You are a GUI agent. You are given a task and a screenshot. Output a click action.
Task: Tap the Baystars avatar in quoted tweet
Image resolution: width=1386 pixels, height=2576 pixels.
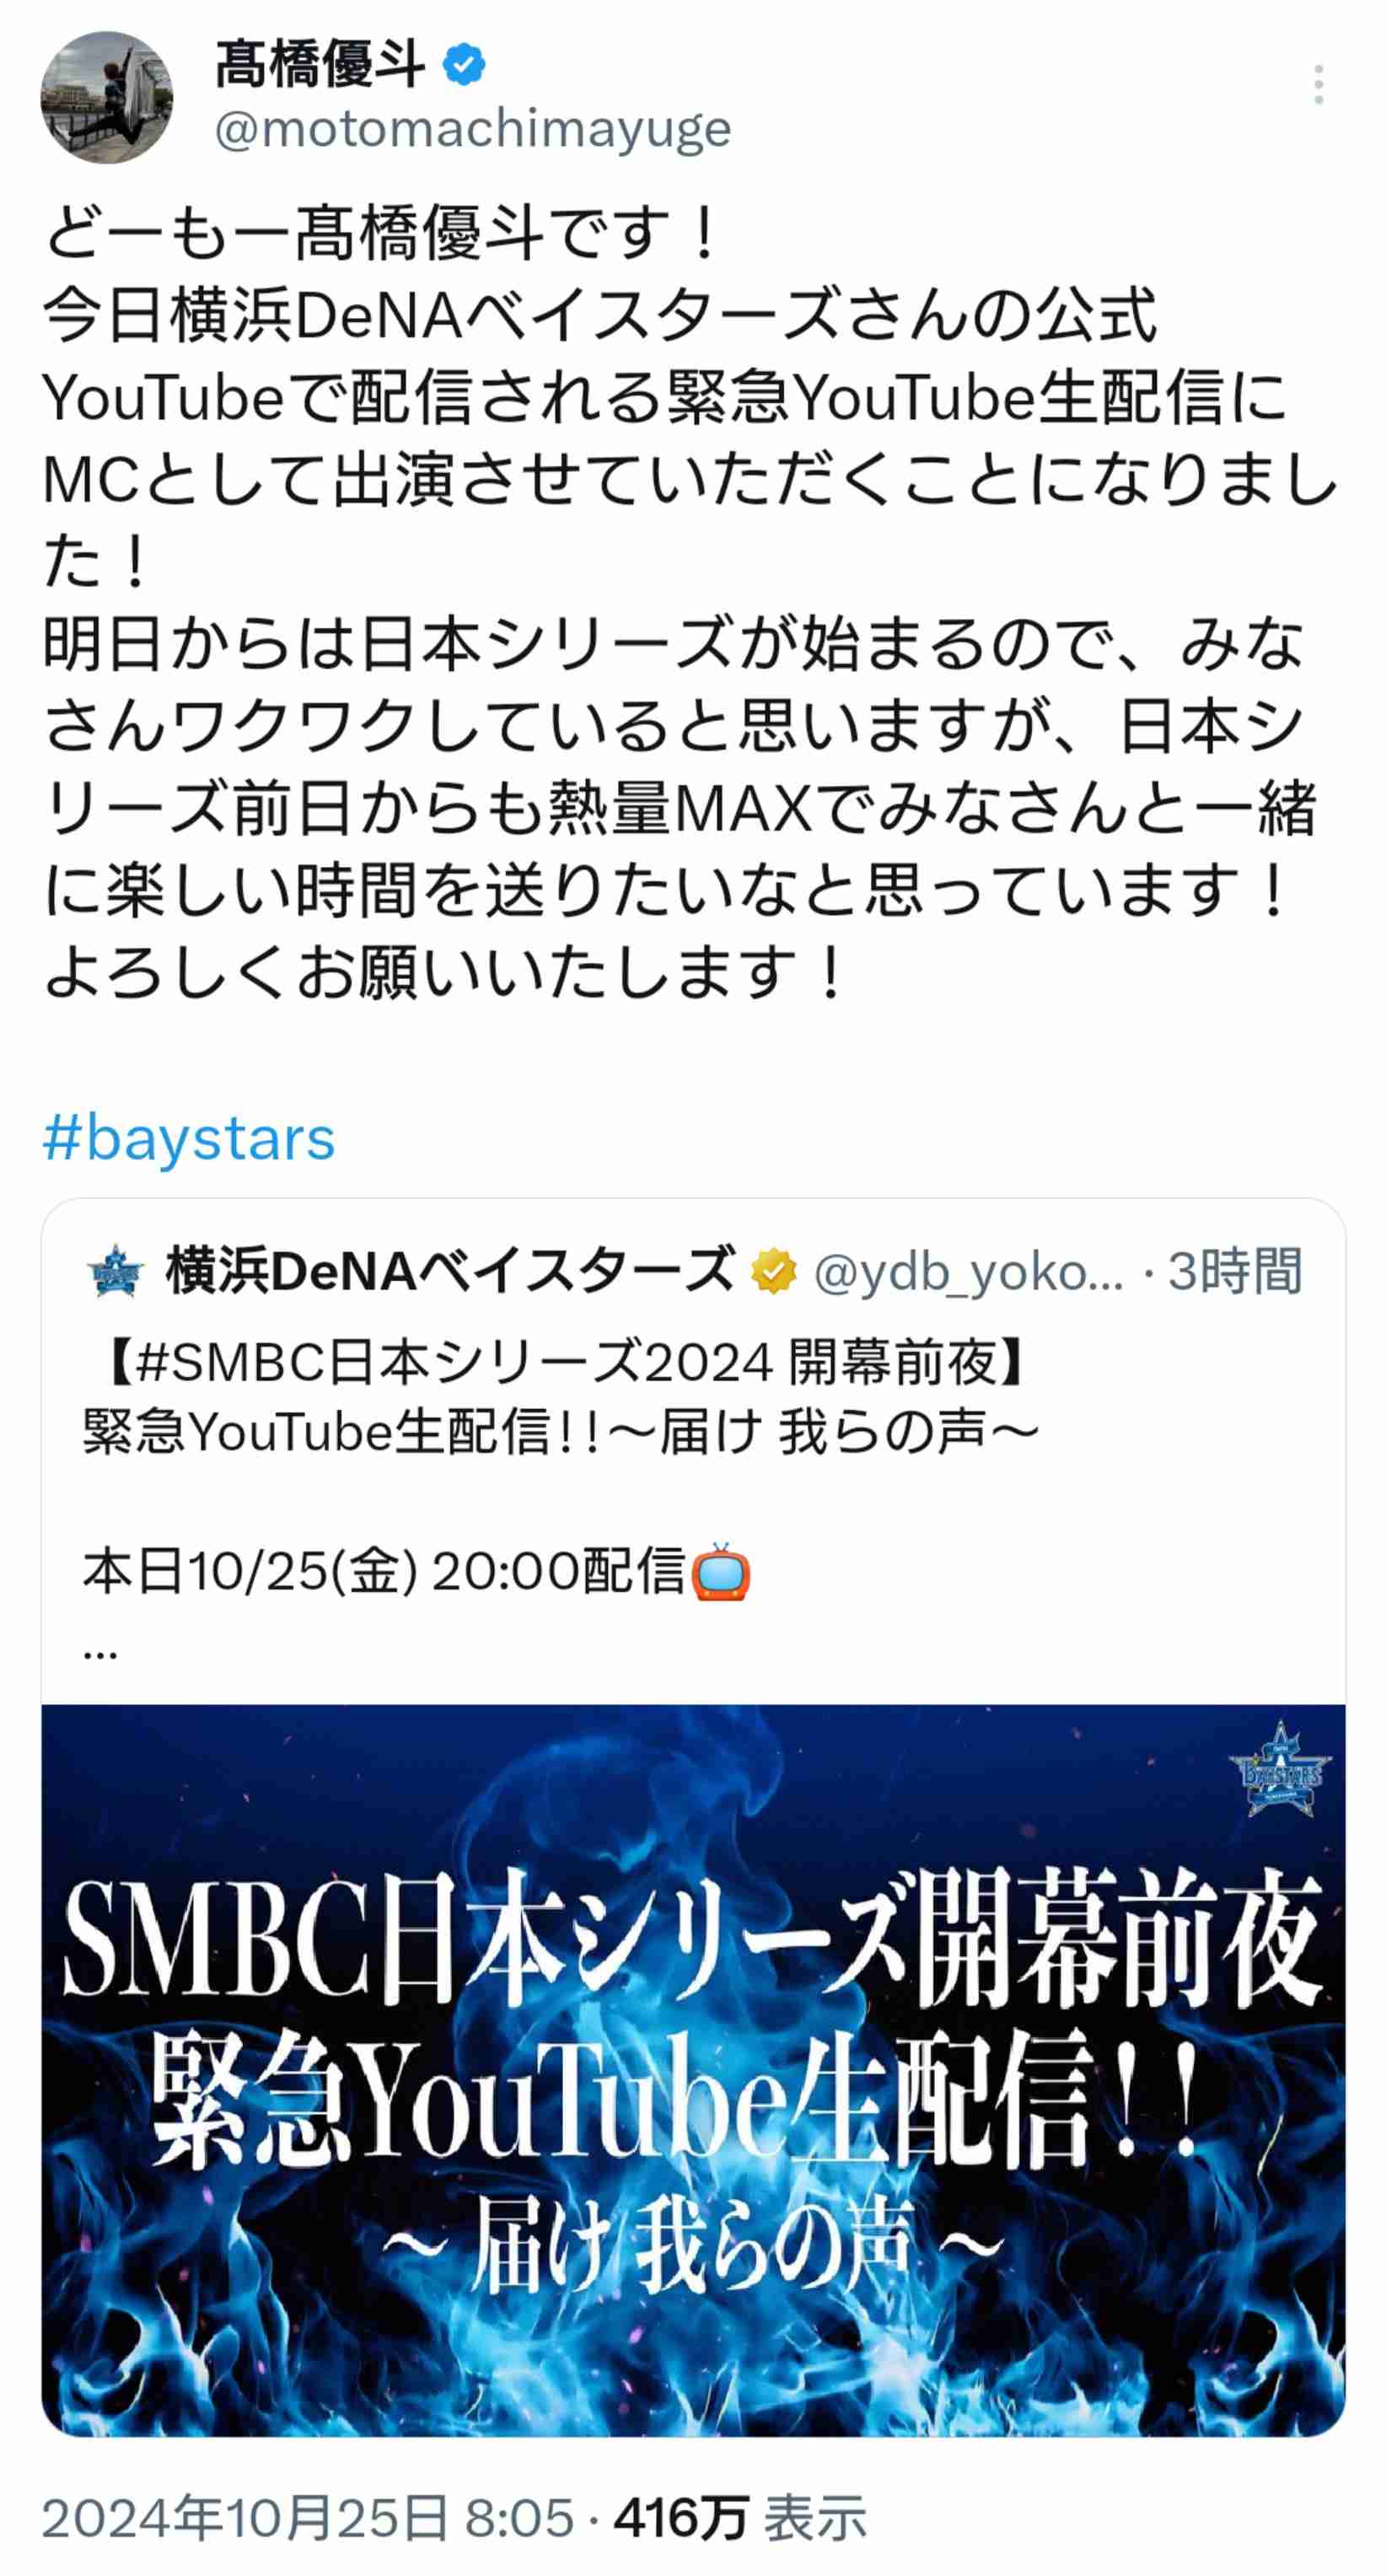(x=116, y=1270)
